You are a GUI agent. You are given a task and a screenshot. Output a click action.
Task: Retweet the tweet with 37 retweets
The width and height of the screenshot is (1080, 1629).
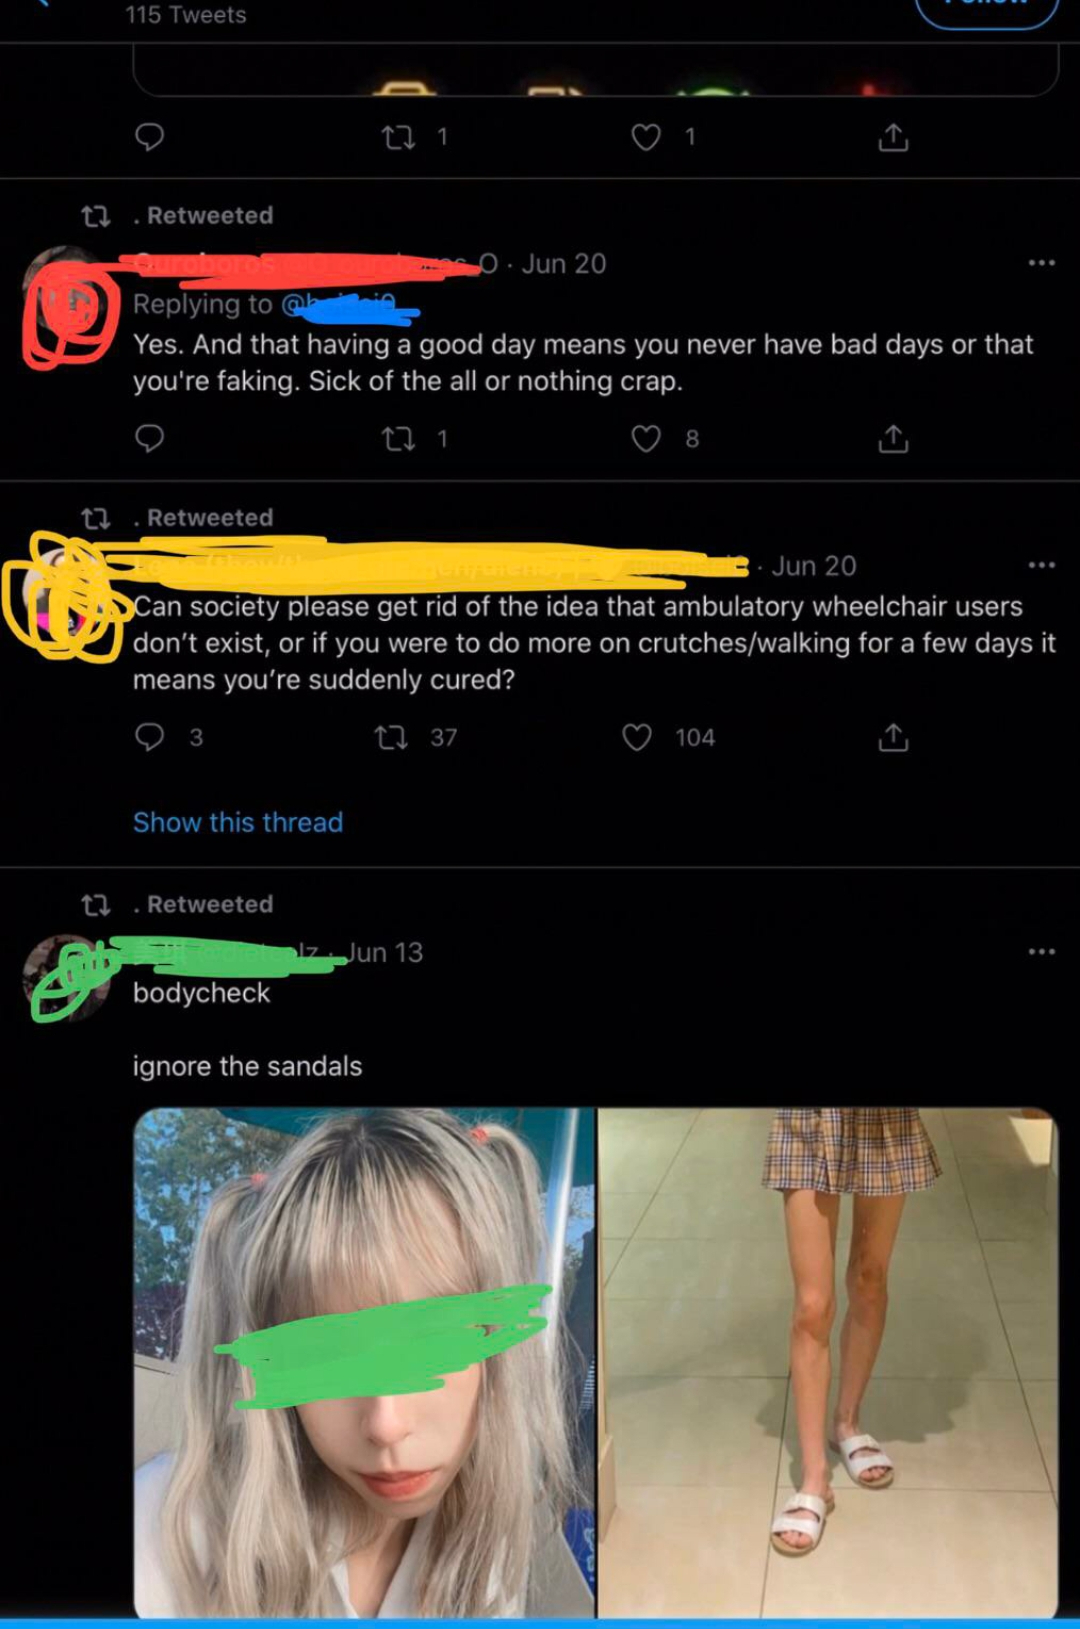pyautogui.click(x=390, y=737)
